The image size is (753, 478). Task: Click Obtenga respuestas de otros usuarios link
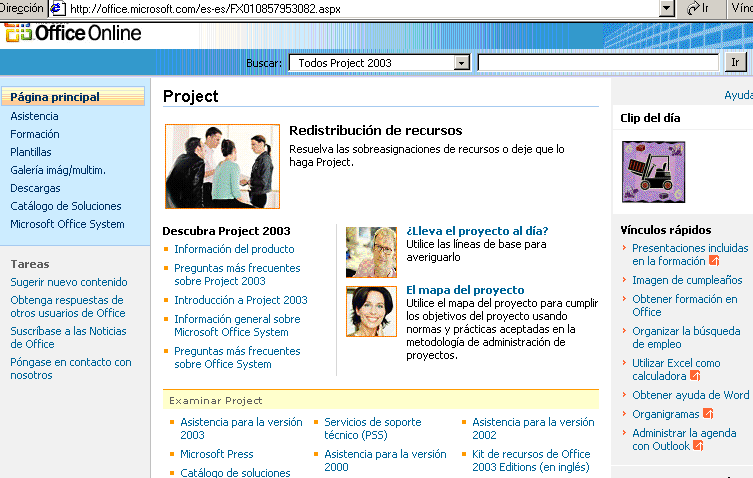pyautogui.click(x=68, y=306)
